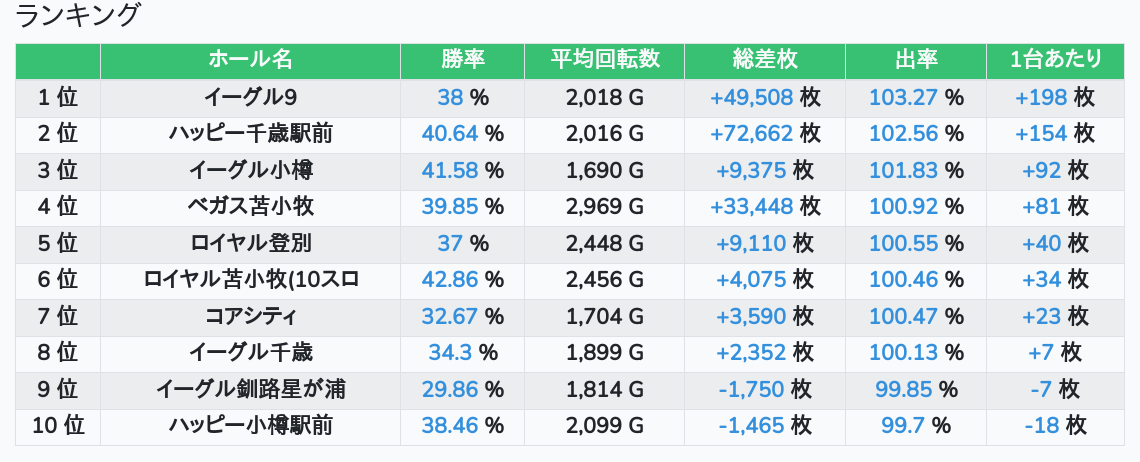This screenshot has width=1140, height=462.
Task: Click イーグル千歳 in the ranking
Action: [x=250, y=352]
